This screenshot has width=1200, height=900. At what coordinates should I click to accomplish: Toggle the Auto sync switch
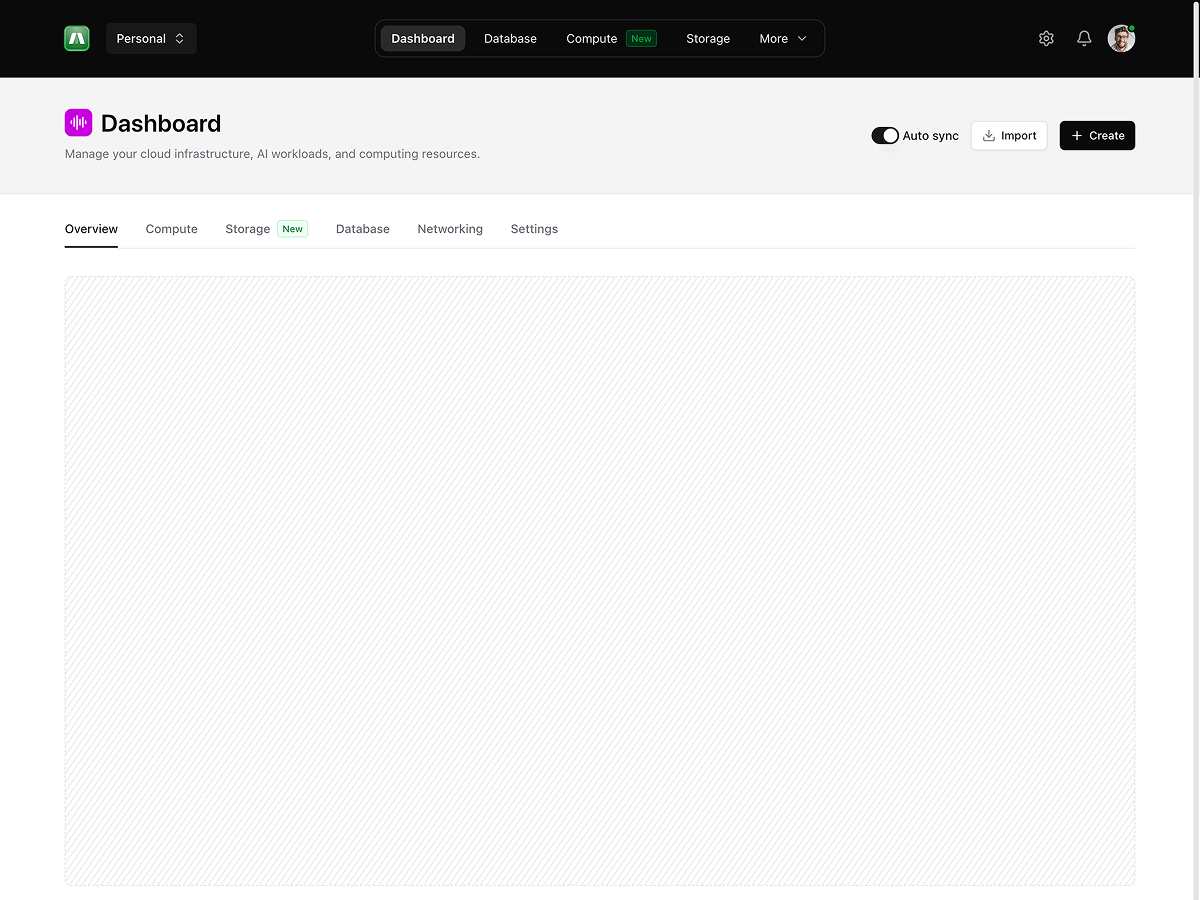pos(885,136)
